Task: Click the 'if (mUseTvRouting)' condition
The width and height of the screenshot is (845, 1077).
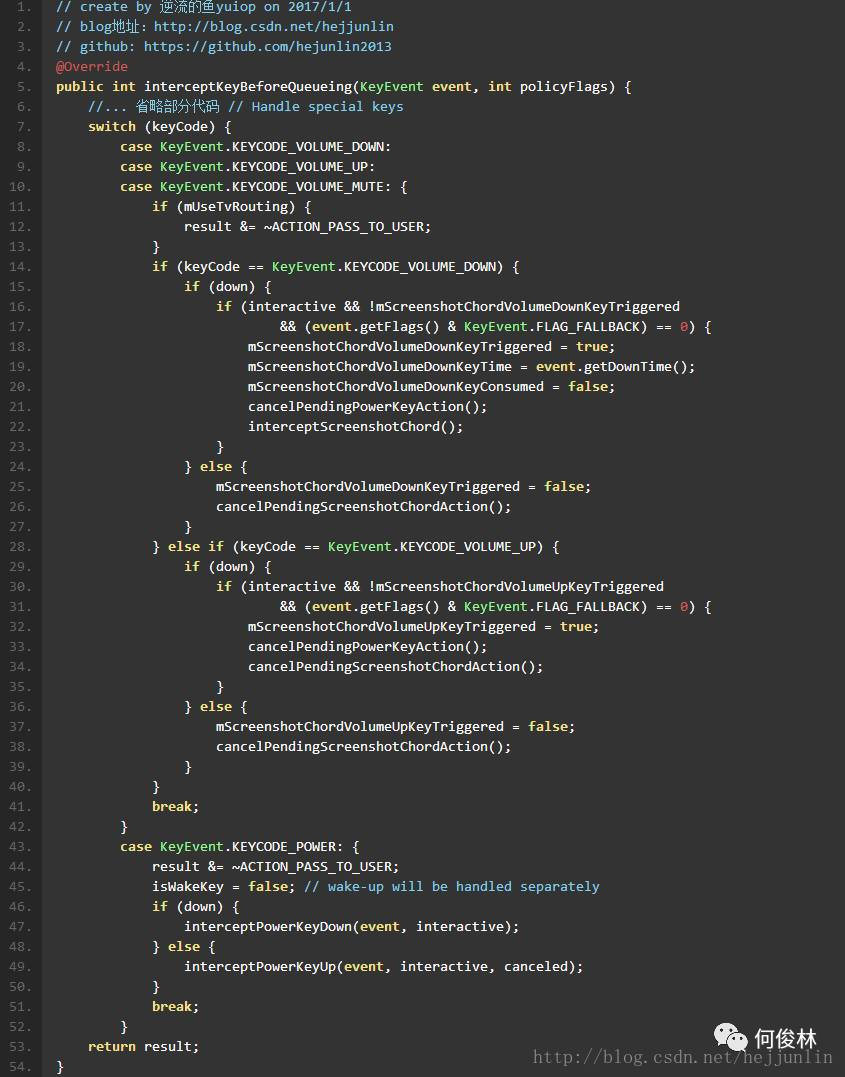Action: click(224, 207)
